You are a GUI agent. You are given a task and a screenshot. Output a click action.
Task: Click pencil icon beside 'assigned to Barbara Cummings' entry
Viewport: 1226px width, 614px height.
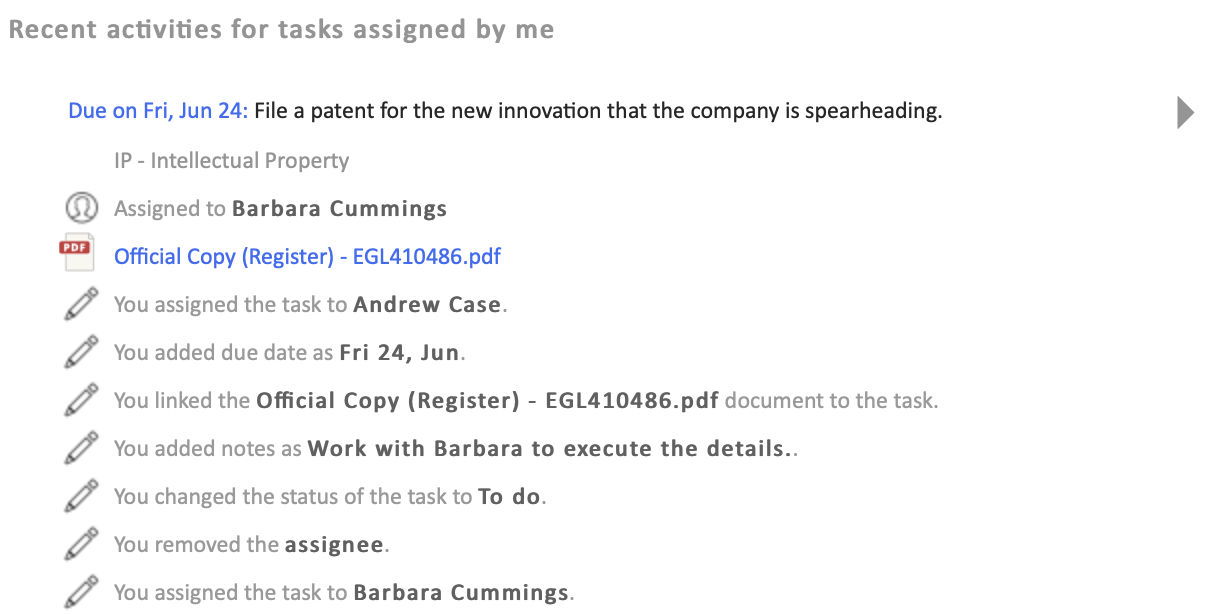[x=81, y=592]
